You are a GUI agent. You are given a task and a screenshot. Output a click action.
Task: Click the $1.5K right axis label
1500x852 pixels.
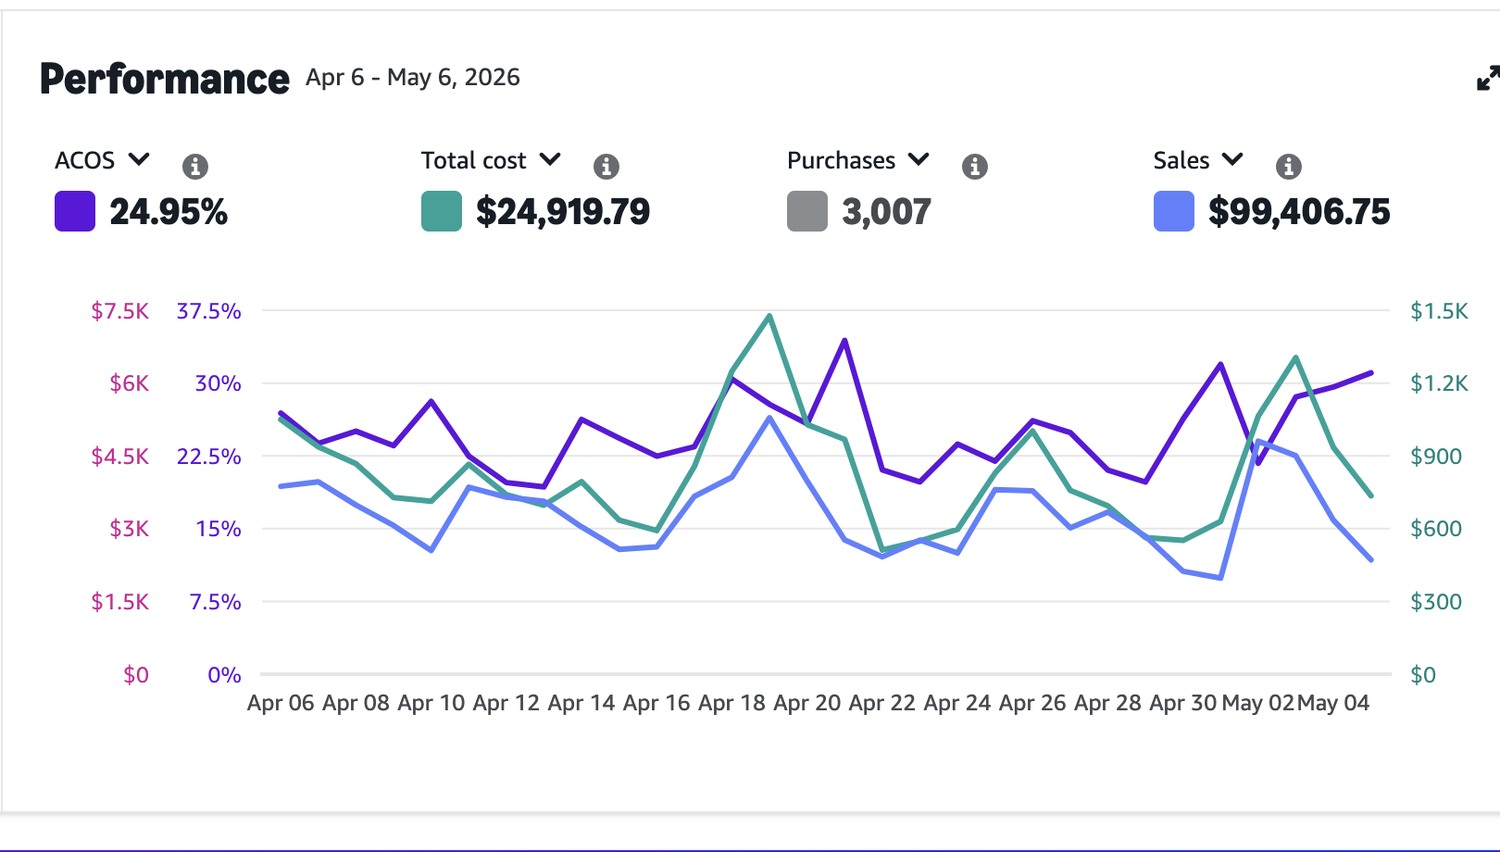tap(1439, 311)
